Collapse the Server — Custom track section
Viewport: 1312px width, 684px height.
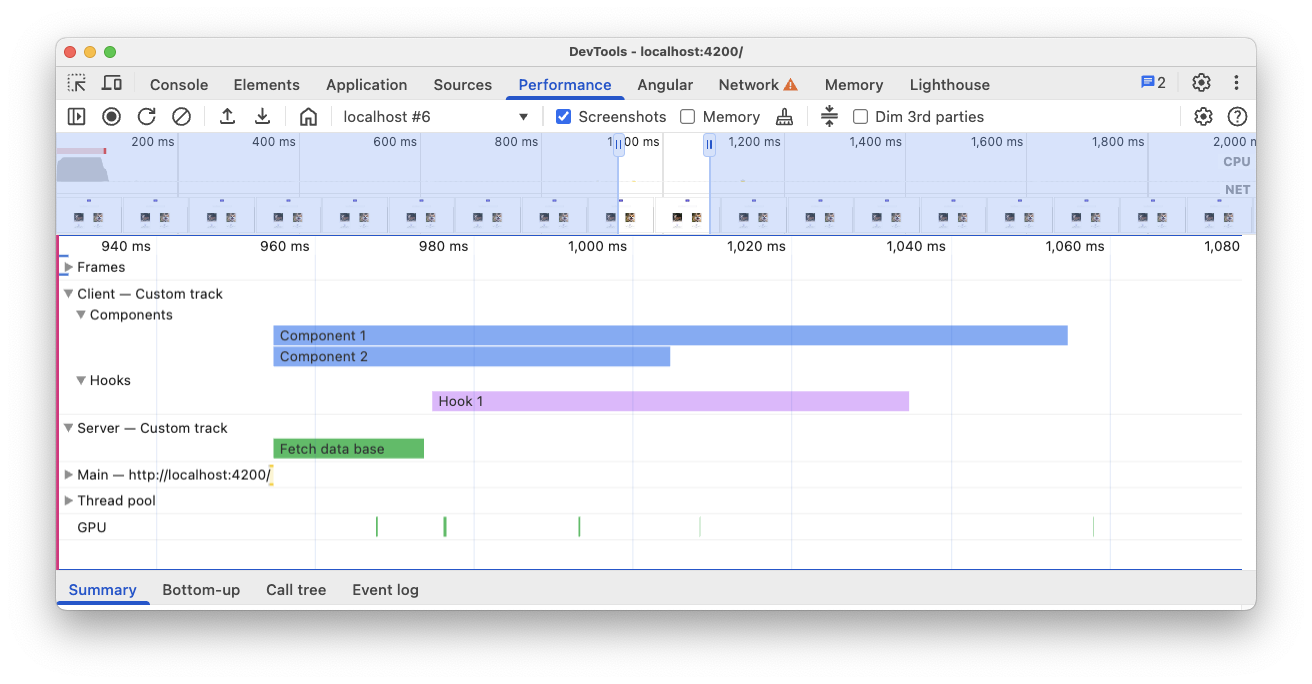pos(68,428)
